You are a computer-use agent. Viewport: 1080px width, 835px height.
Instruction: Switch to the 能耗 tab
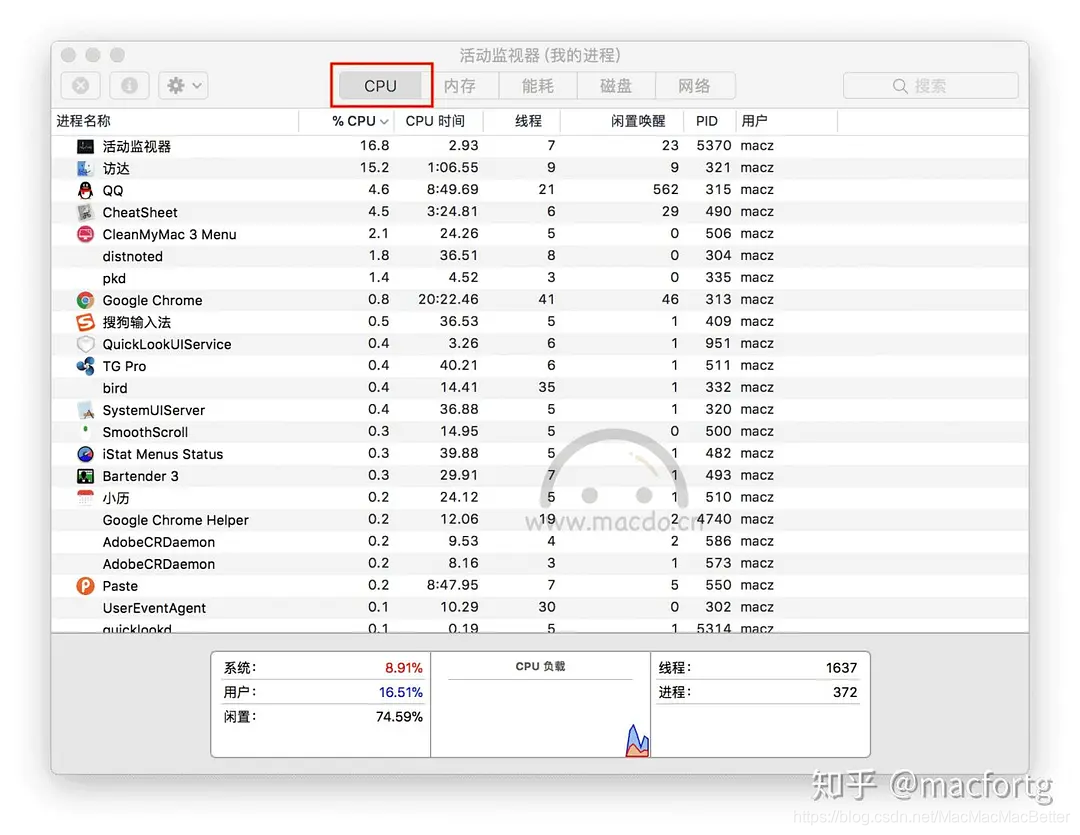537,85
